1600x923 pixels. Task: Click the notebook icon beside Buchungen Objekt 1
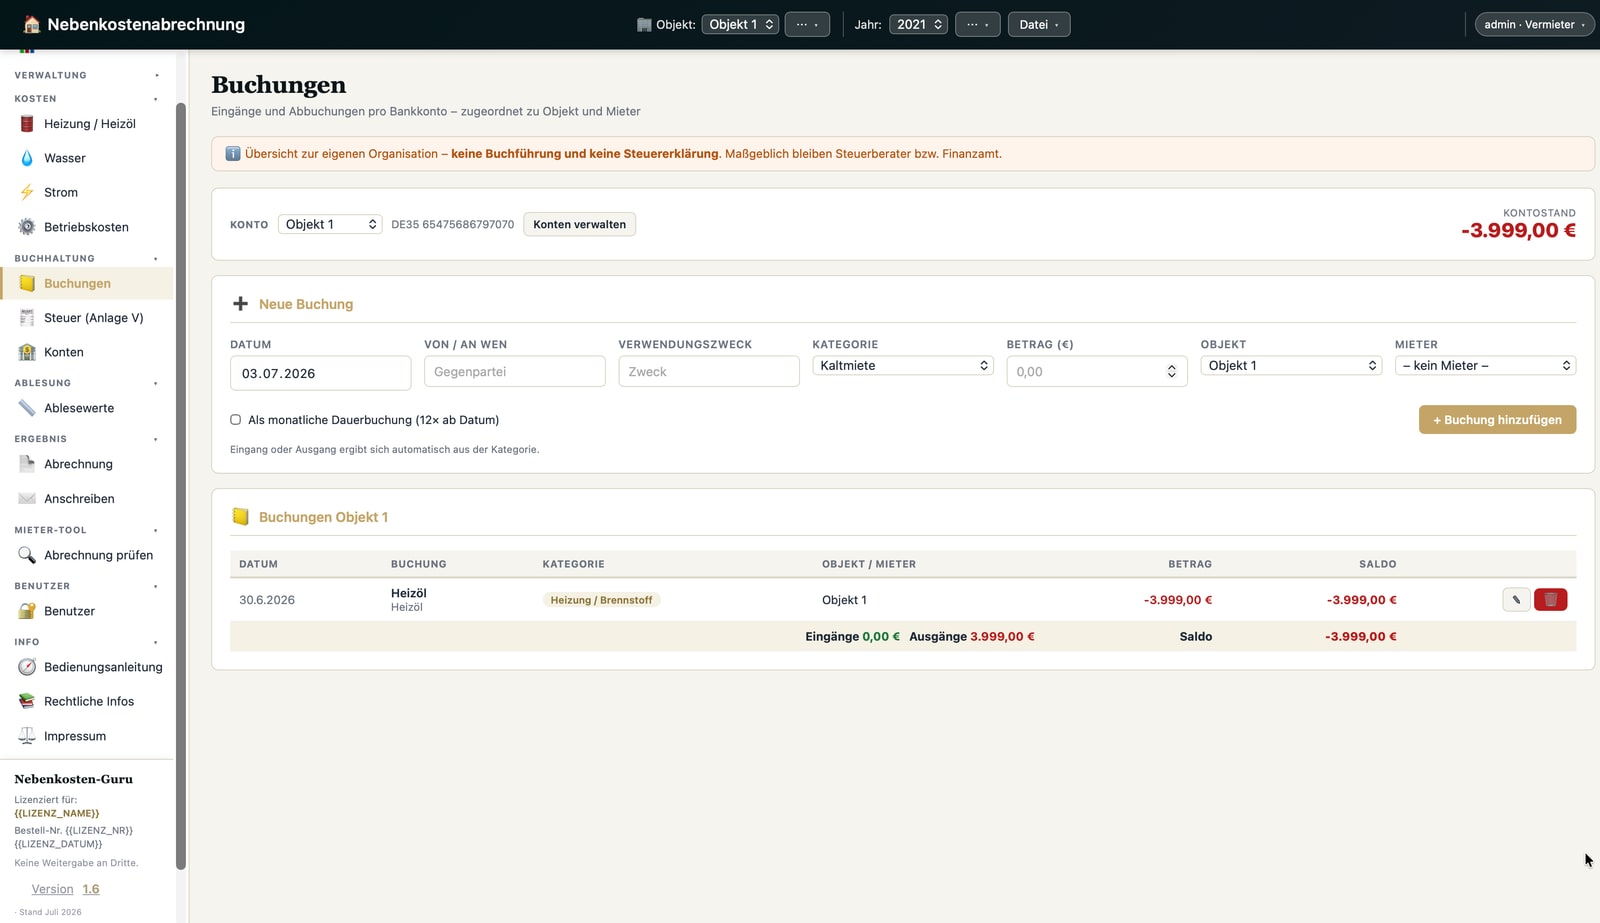[x=240, y=517]
